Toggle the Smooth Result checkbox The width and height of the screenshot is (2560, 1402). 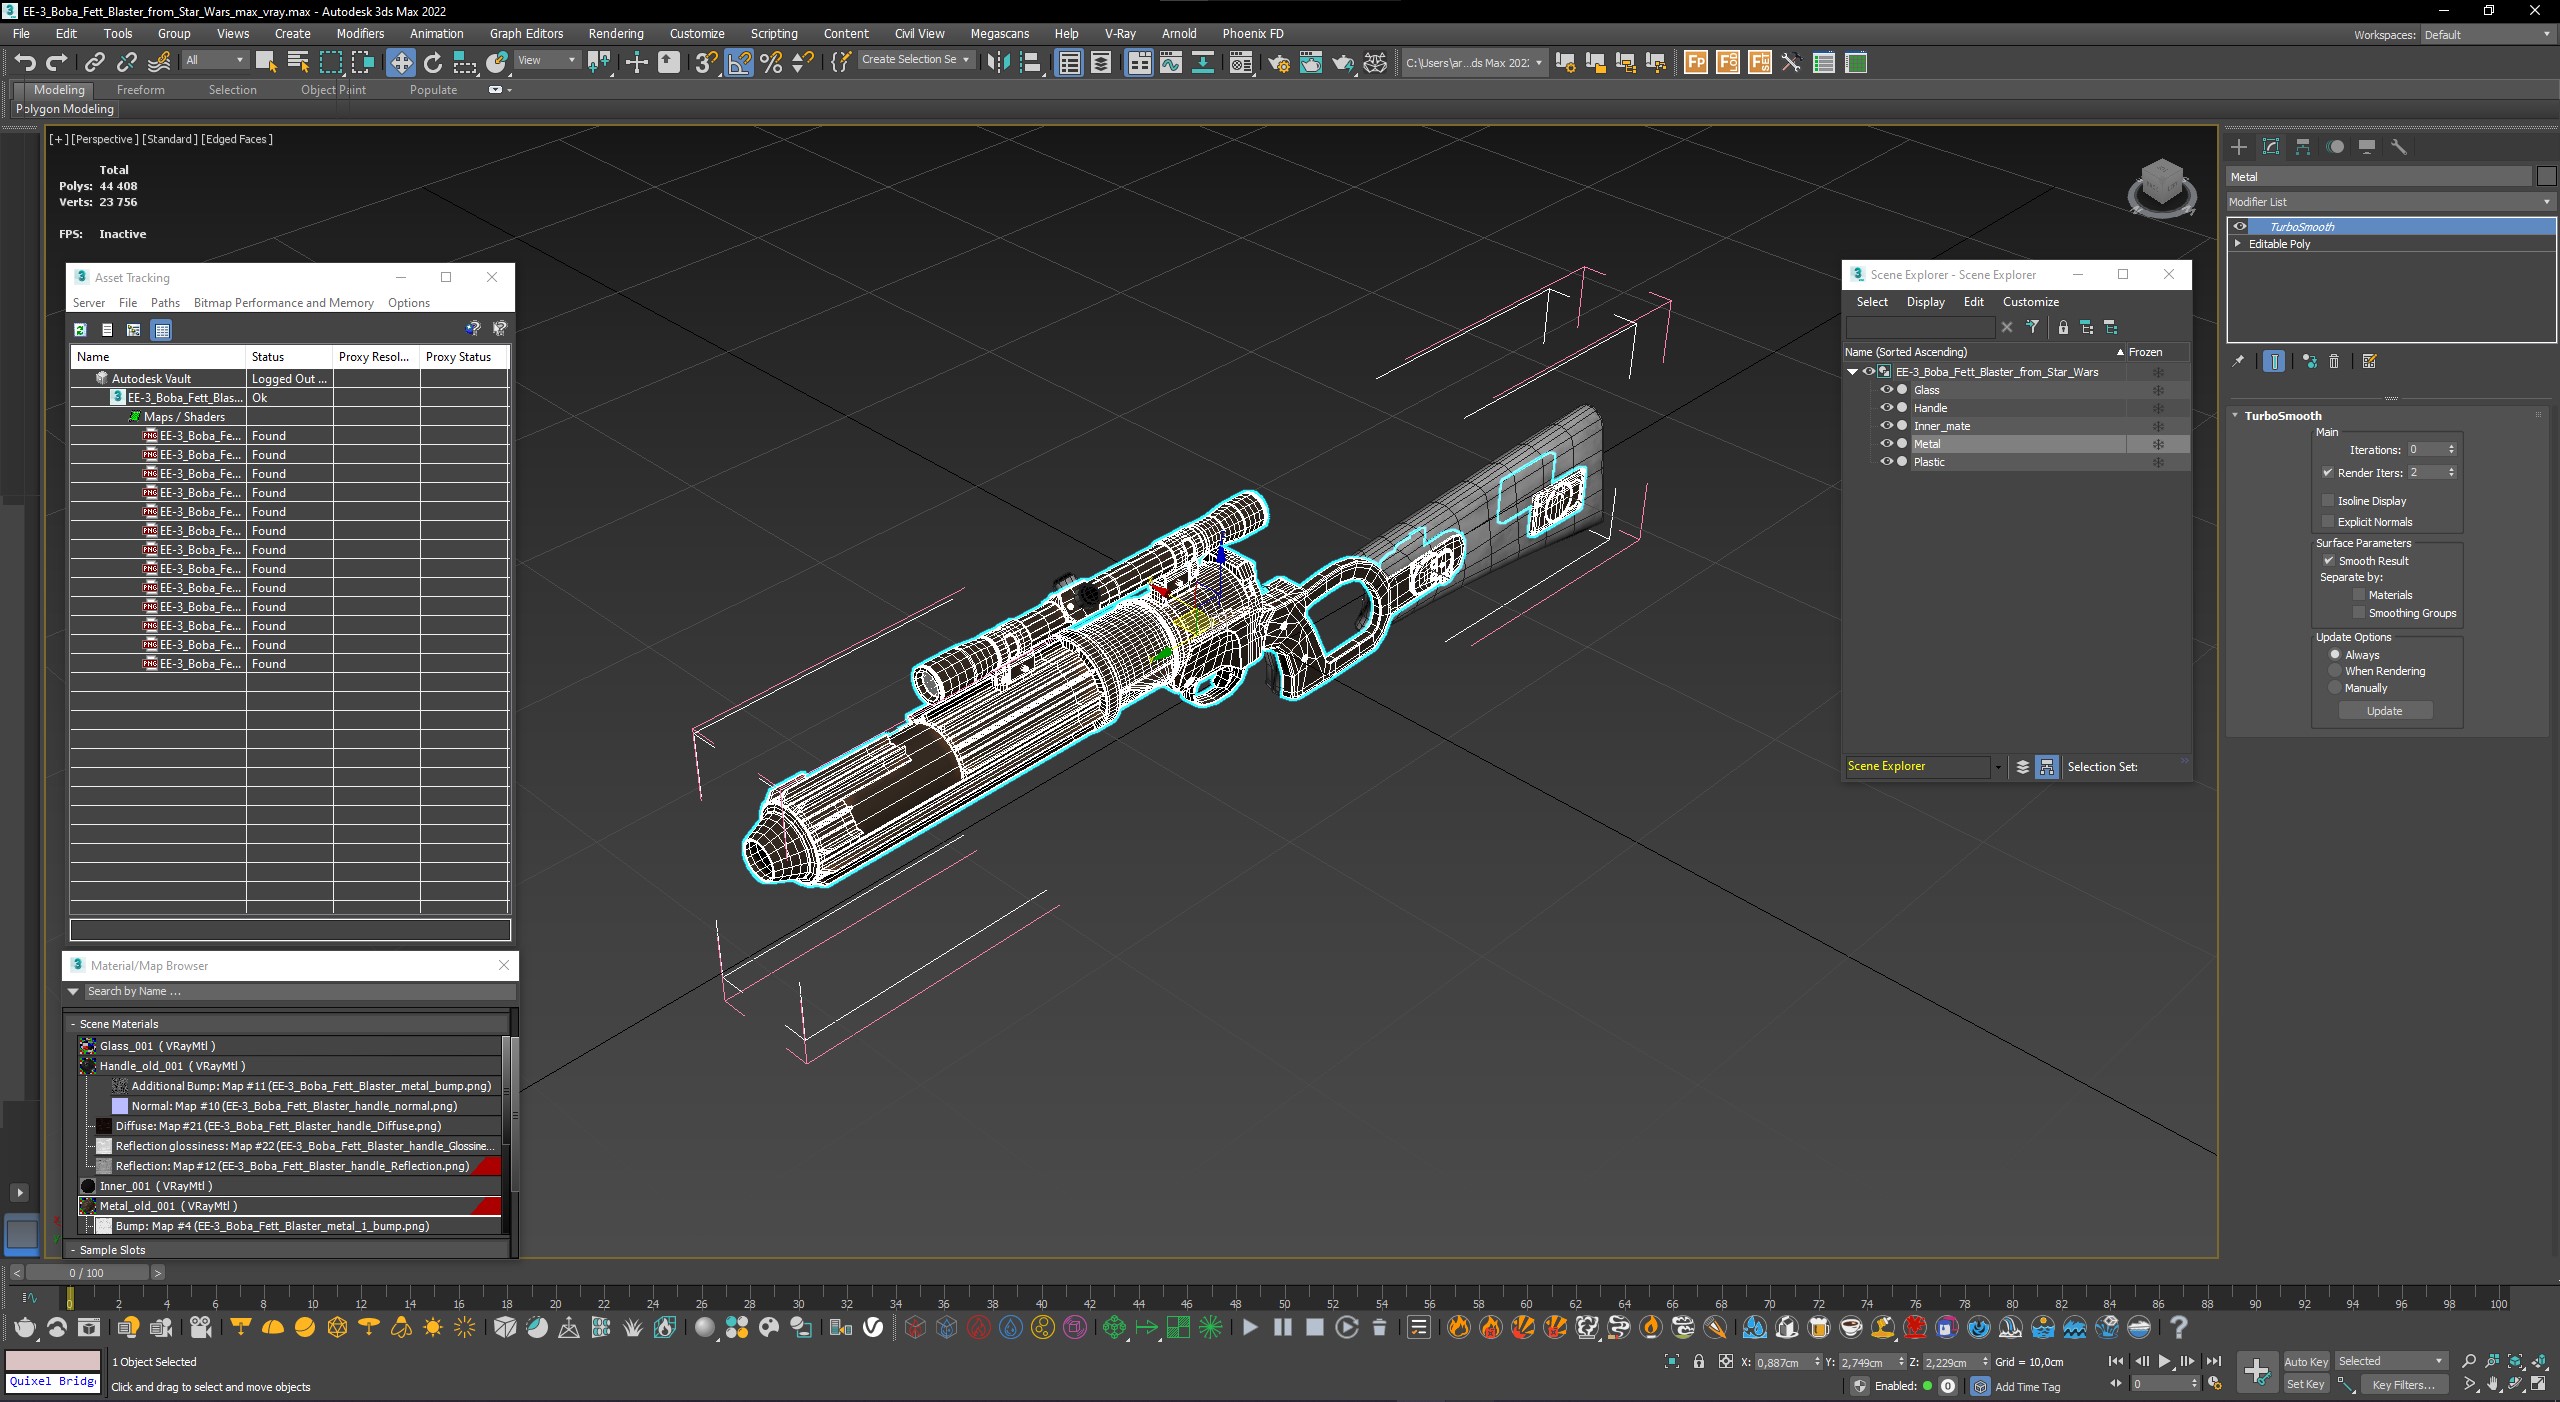coord(2327,560)
